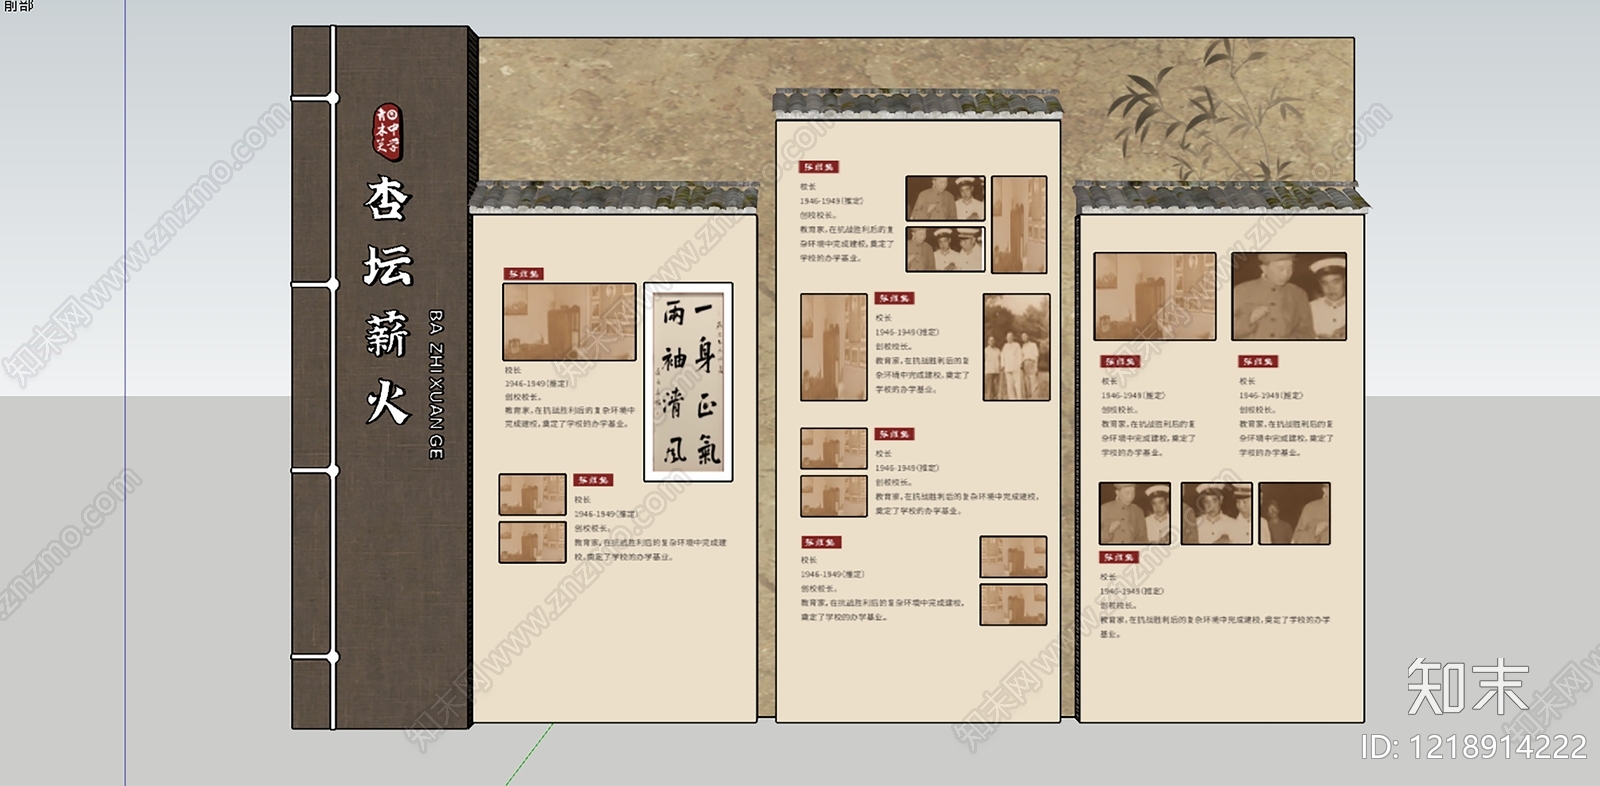Select the large building photo at right panel's top left
The image size is (1600, 786).
point(1155,297)
